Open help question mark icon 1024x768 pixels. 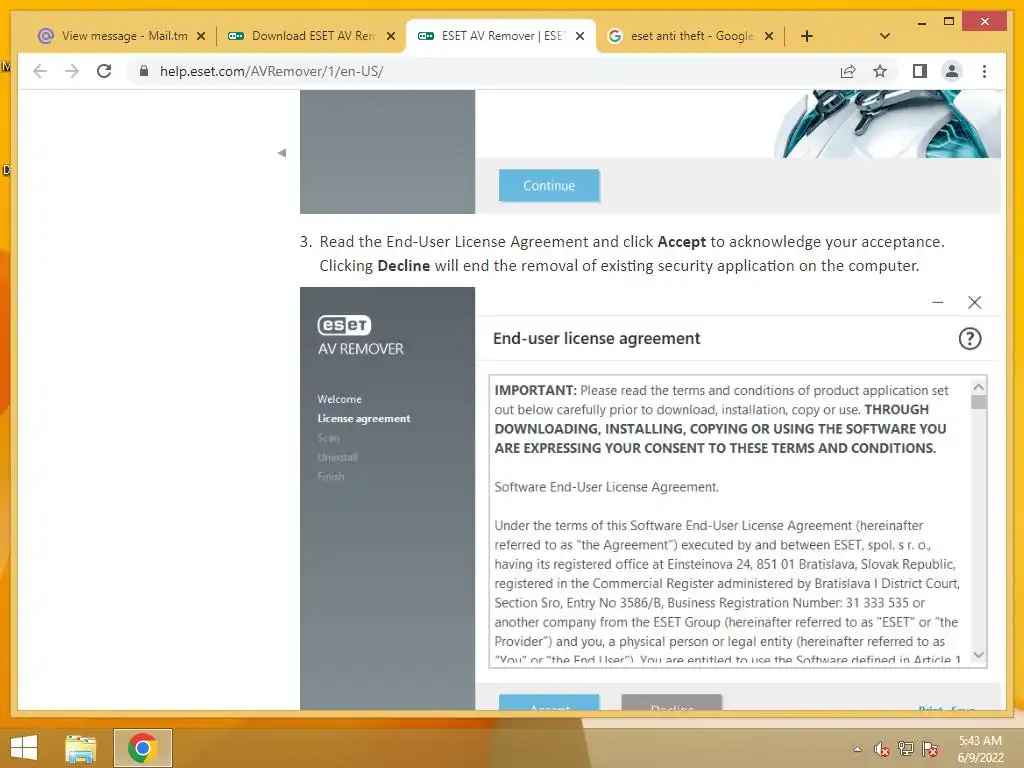[x=970, y=338]
